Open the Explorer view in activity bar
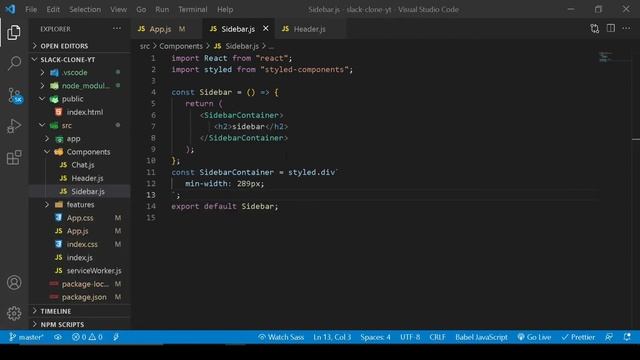The width and height of the screenshot is (640, 360). pos(14,33)
